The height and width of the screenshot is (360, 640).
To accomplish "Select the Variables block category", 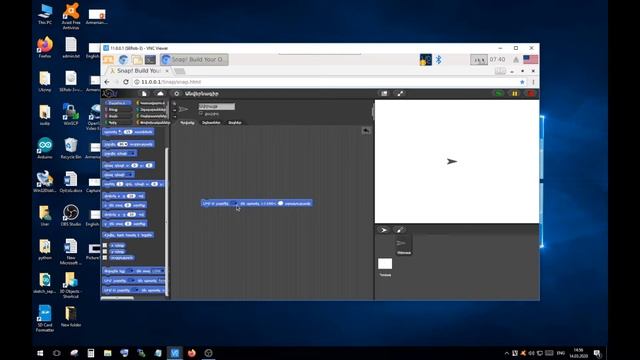I will pos(153,122).
